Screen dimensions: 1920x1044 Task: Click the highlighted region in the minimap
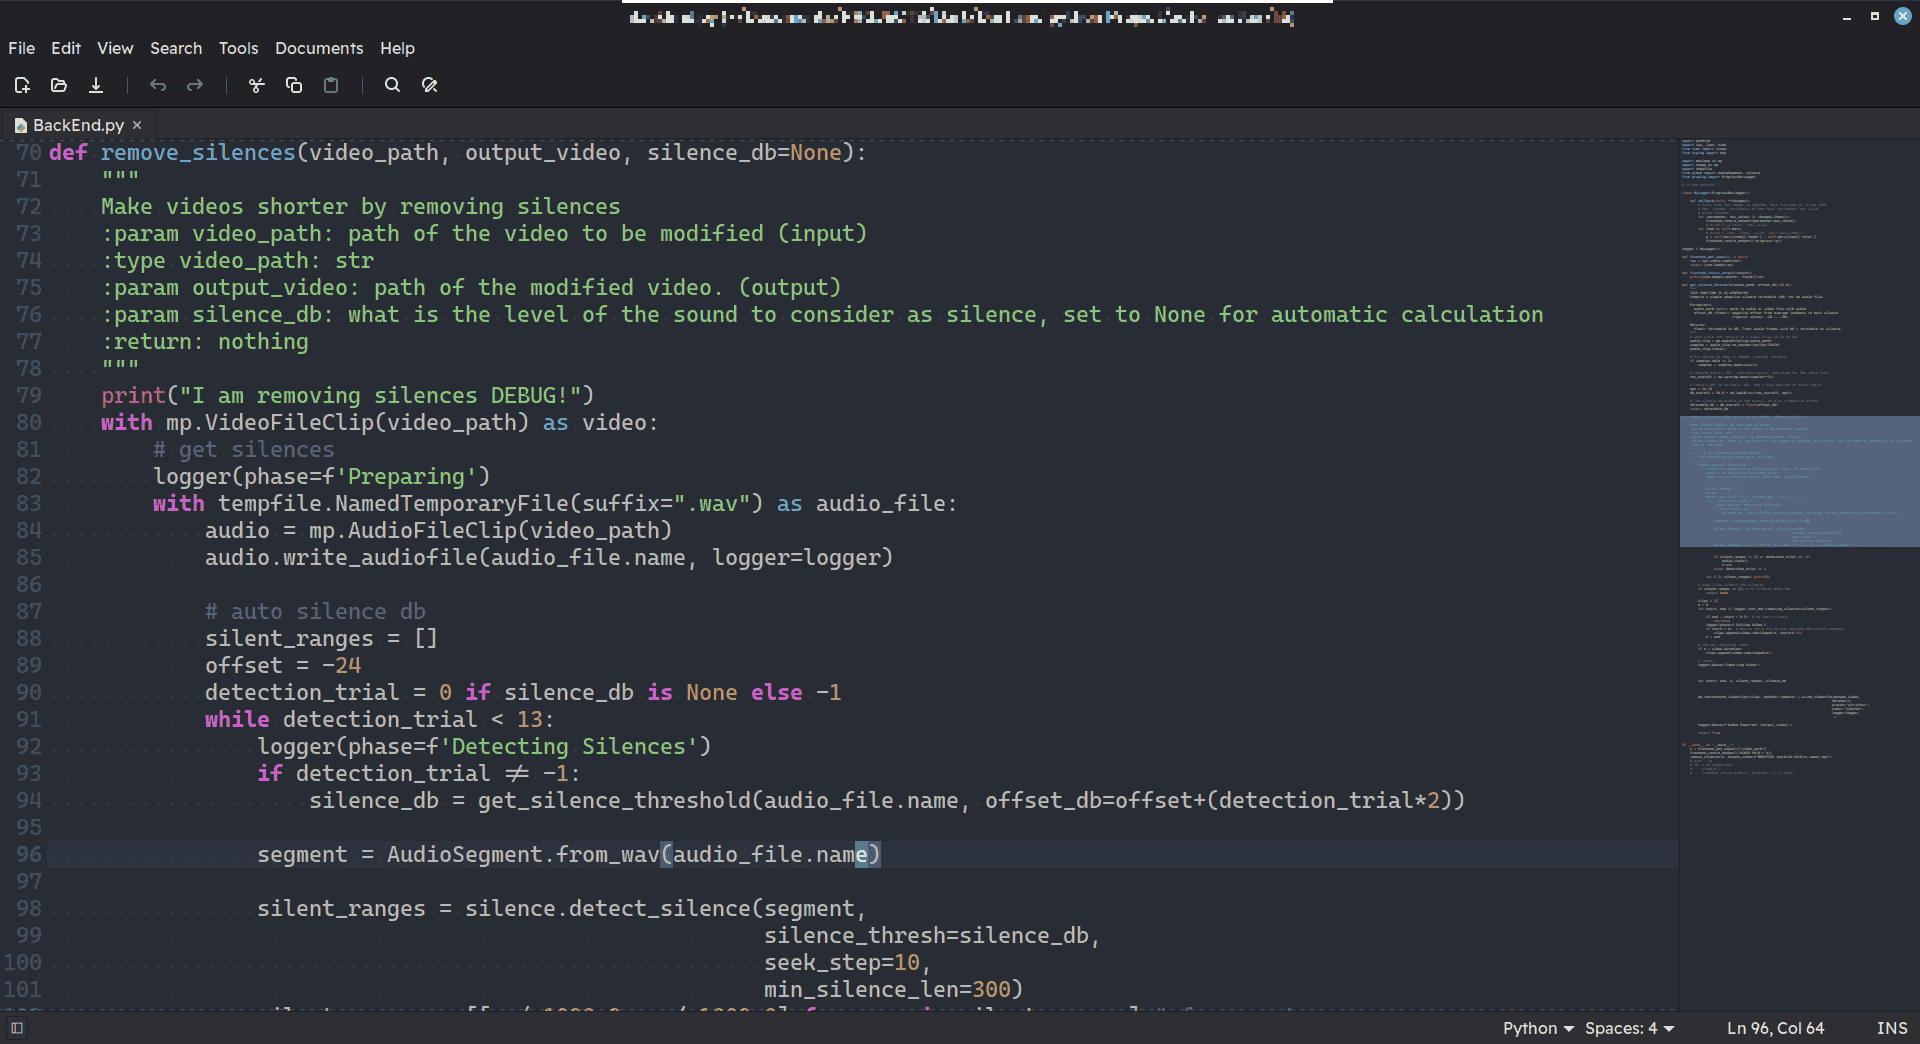click(1799, 481)
